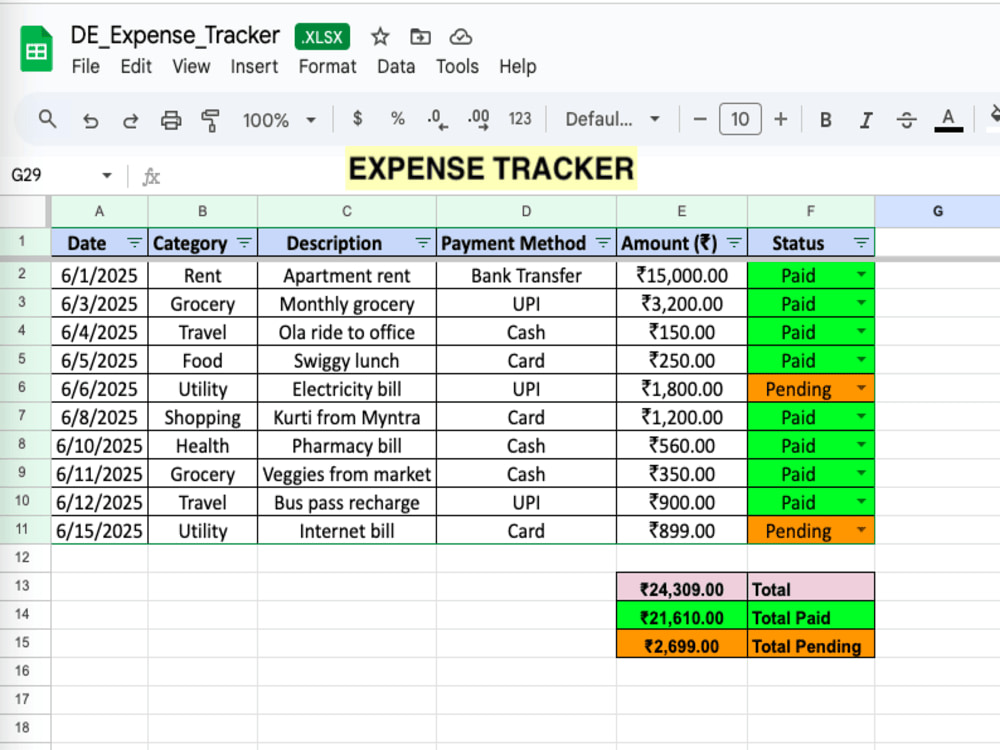The width and height of the screenshot is (1000, 750).
Task: Open the File menu
Action: coord(85,66)
